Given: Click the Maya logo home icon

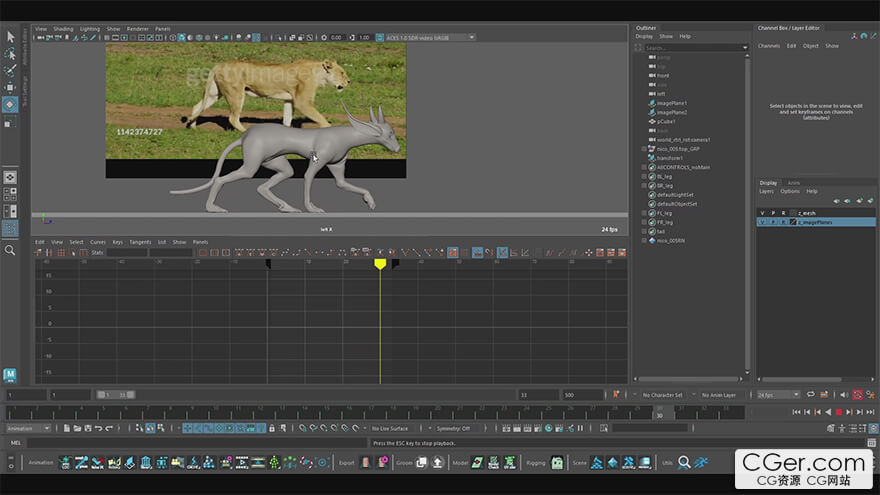Looking at the screenshot, I should coord(10,374).
